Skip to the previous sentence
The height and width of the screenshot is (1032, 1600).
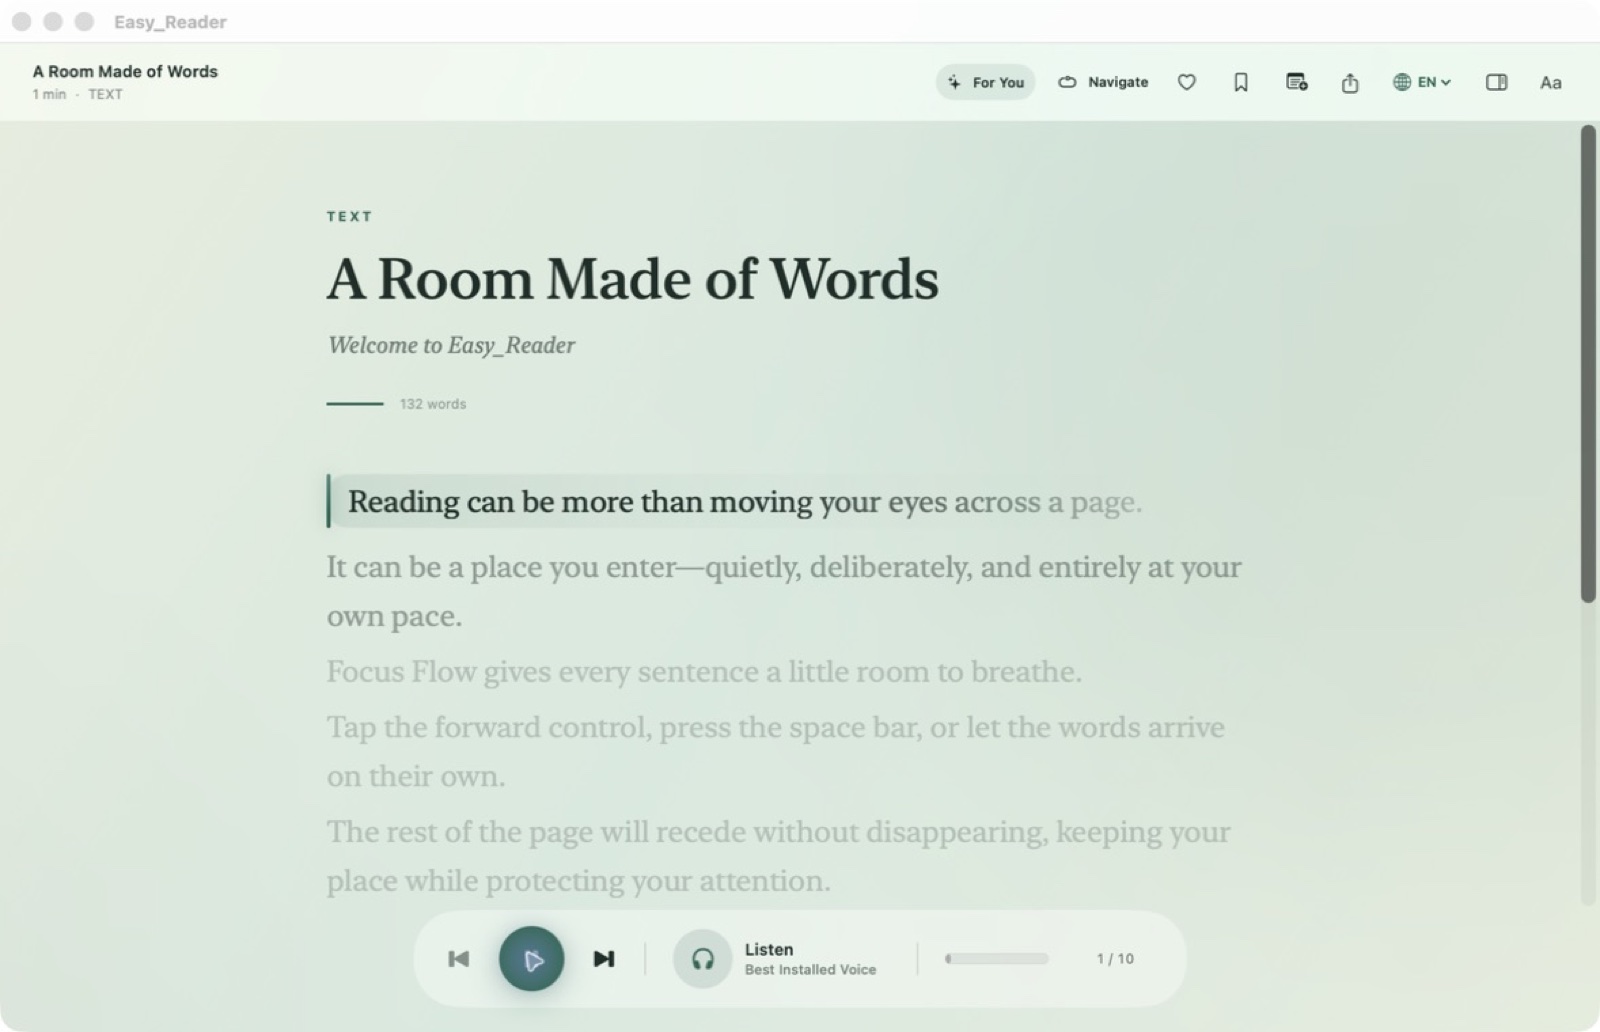[x=459, y=959]
